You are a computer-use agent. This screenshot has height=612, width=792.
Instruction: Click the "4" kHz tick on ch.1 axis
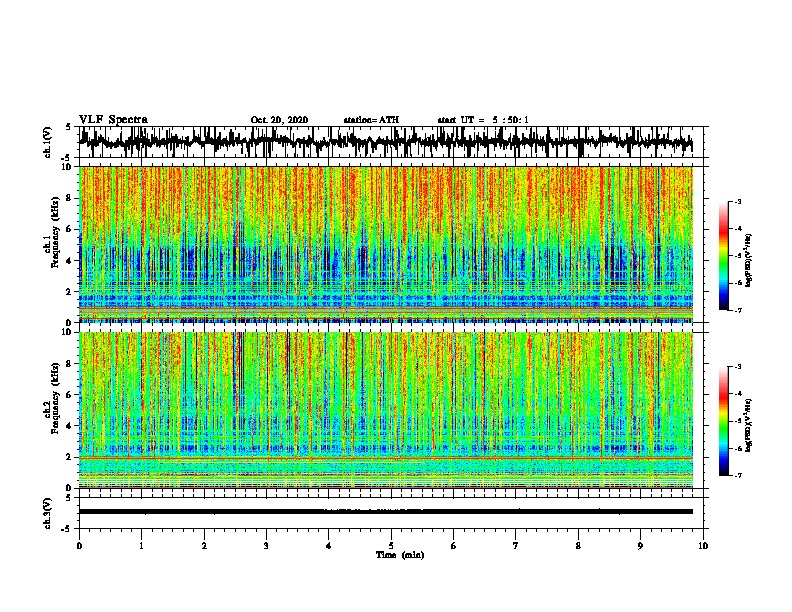pyautogui.click(x=69, y=261)
